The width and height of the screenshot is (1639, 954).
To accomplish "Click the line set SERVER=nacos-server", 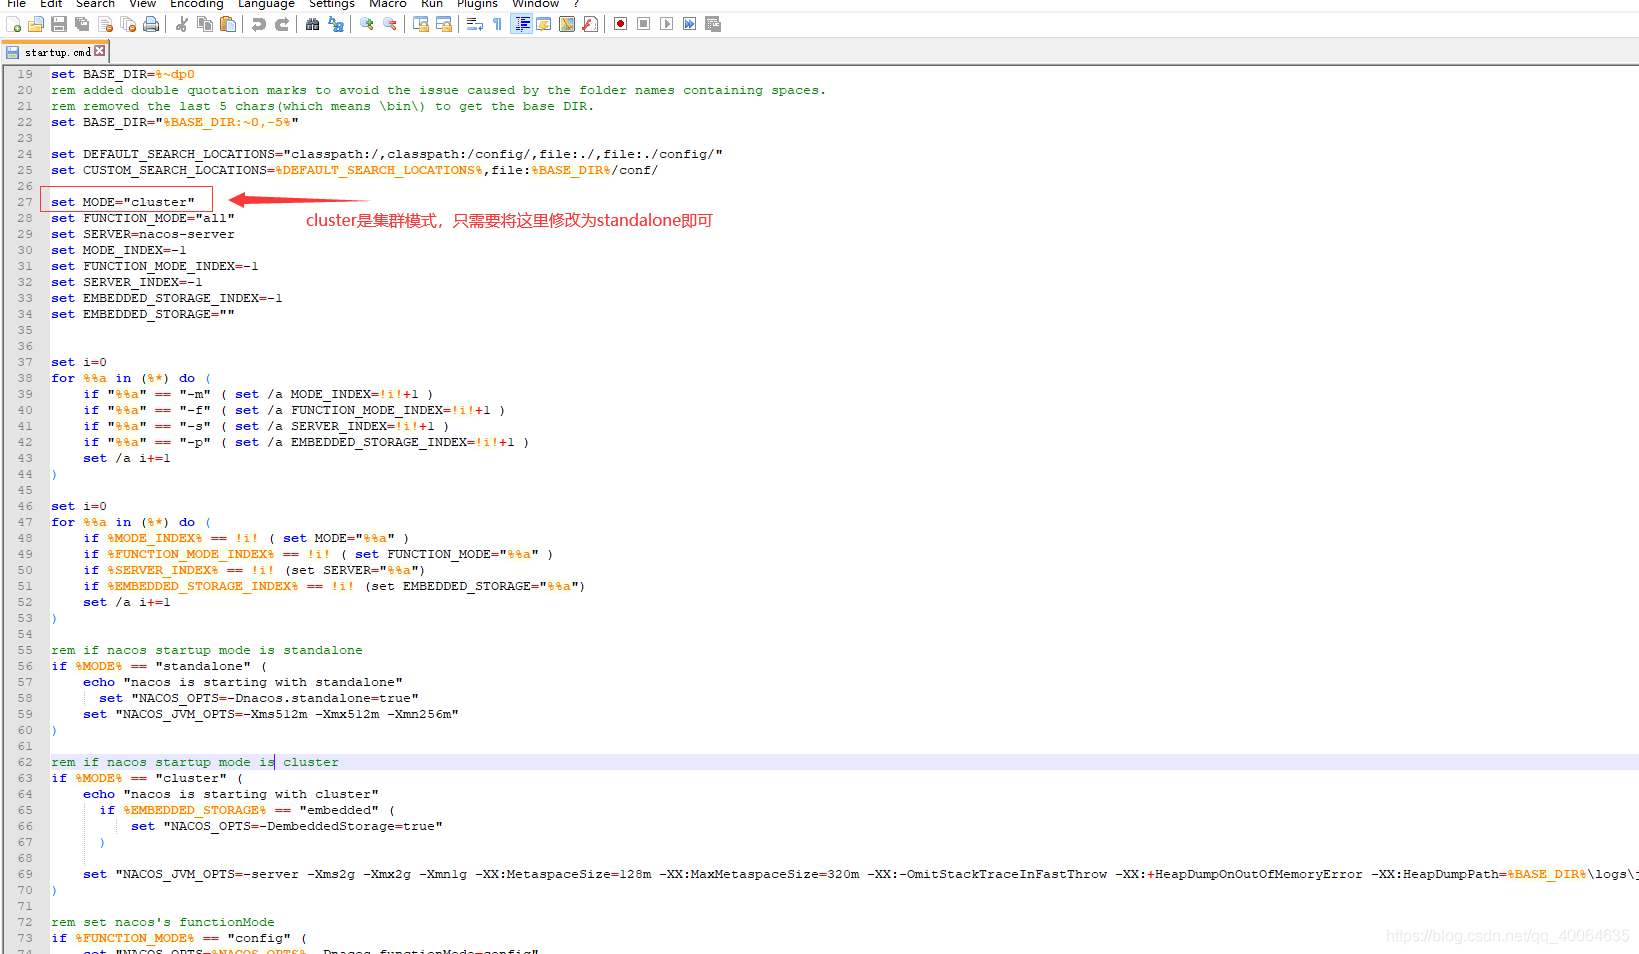I will click(x=143, y=234).
